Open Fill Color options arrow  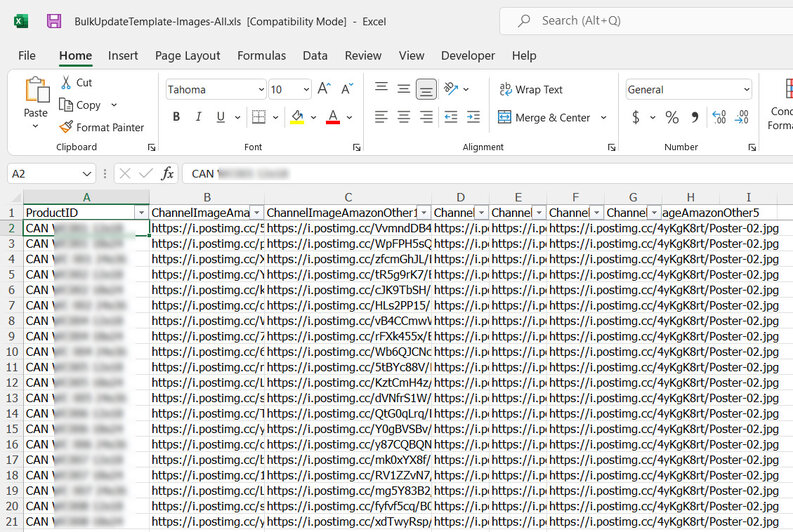point(313,117)
